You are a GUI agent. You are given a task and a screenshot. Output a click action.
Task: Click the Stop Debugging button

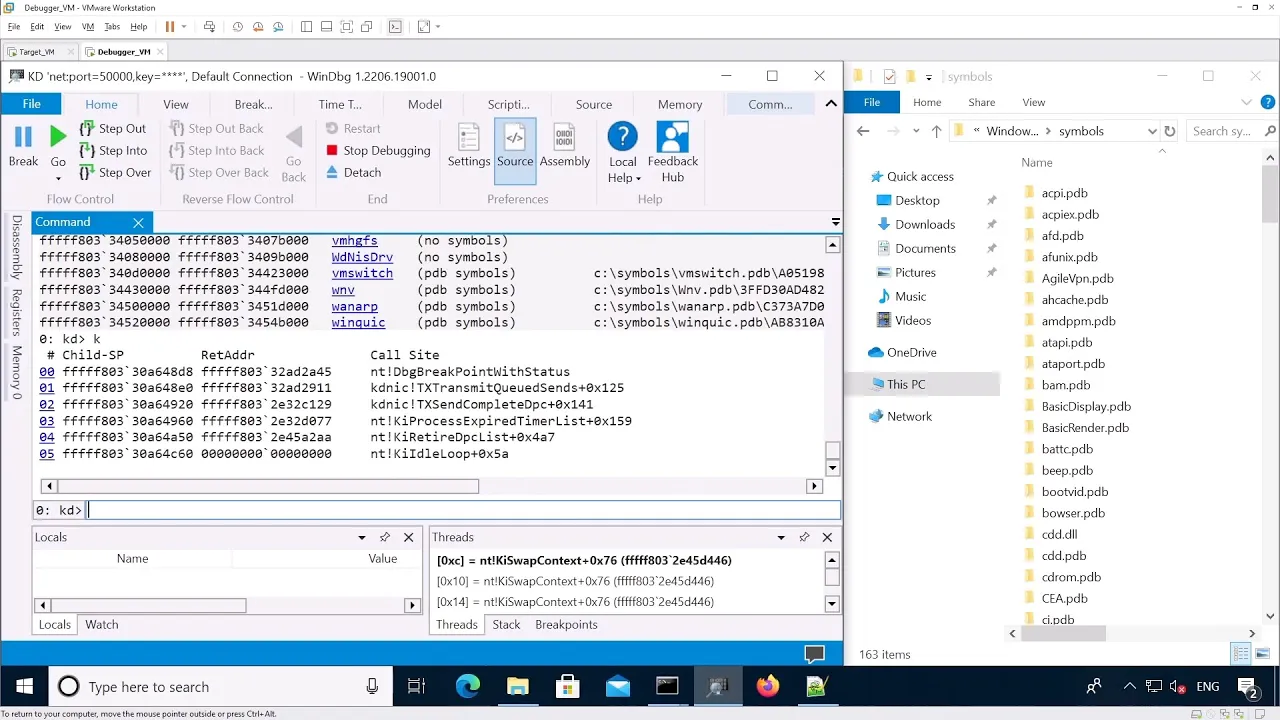point(378,150)
